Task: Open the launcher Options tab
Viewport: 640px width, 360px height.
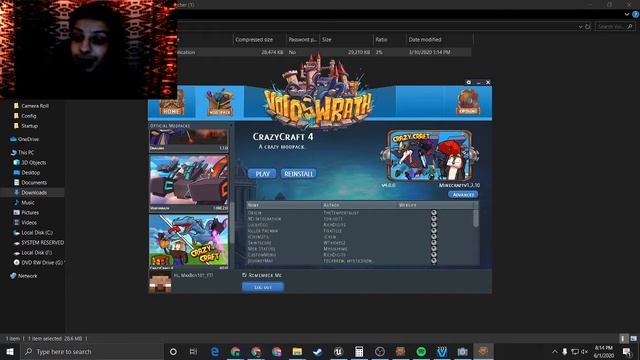Action: click(468, 102)
